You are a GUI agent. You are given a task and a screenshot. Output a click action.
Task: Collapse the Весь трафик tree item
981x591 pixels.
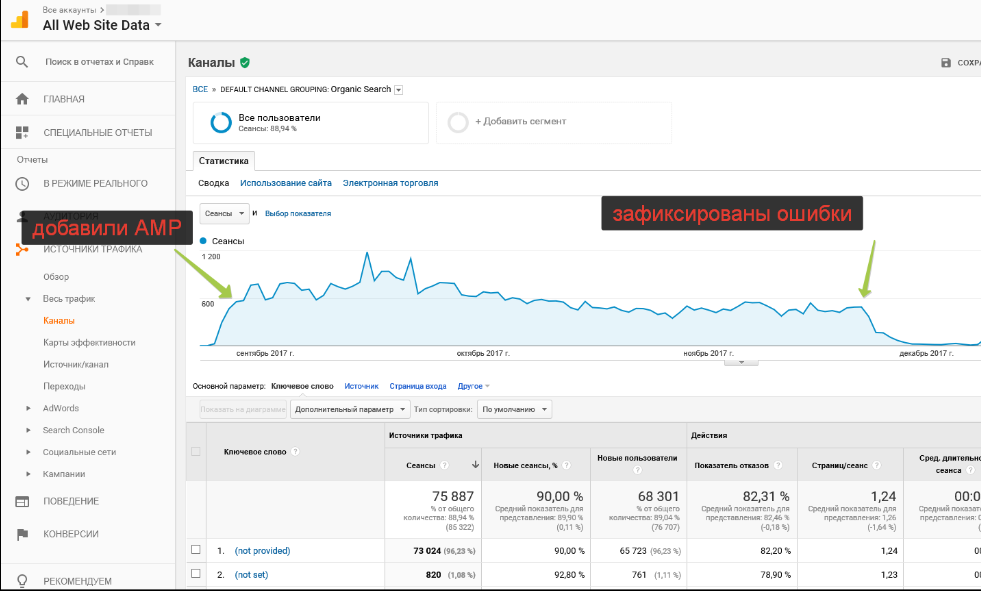pyautogui.click(x=28, y=299)
